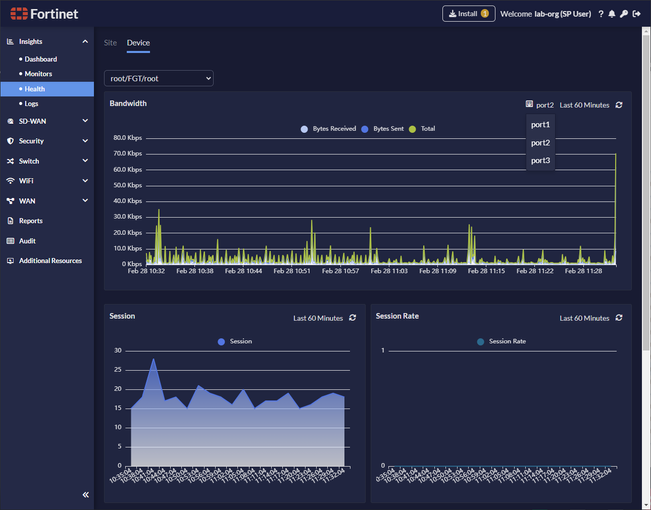This screenshot has height=510, width=651.
Task: Refresh the Session chart
Action: point(352,318)
